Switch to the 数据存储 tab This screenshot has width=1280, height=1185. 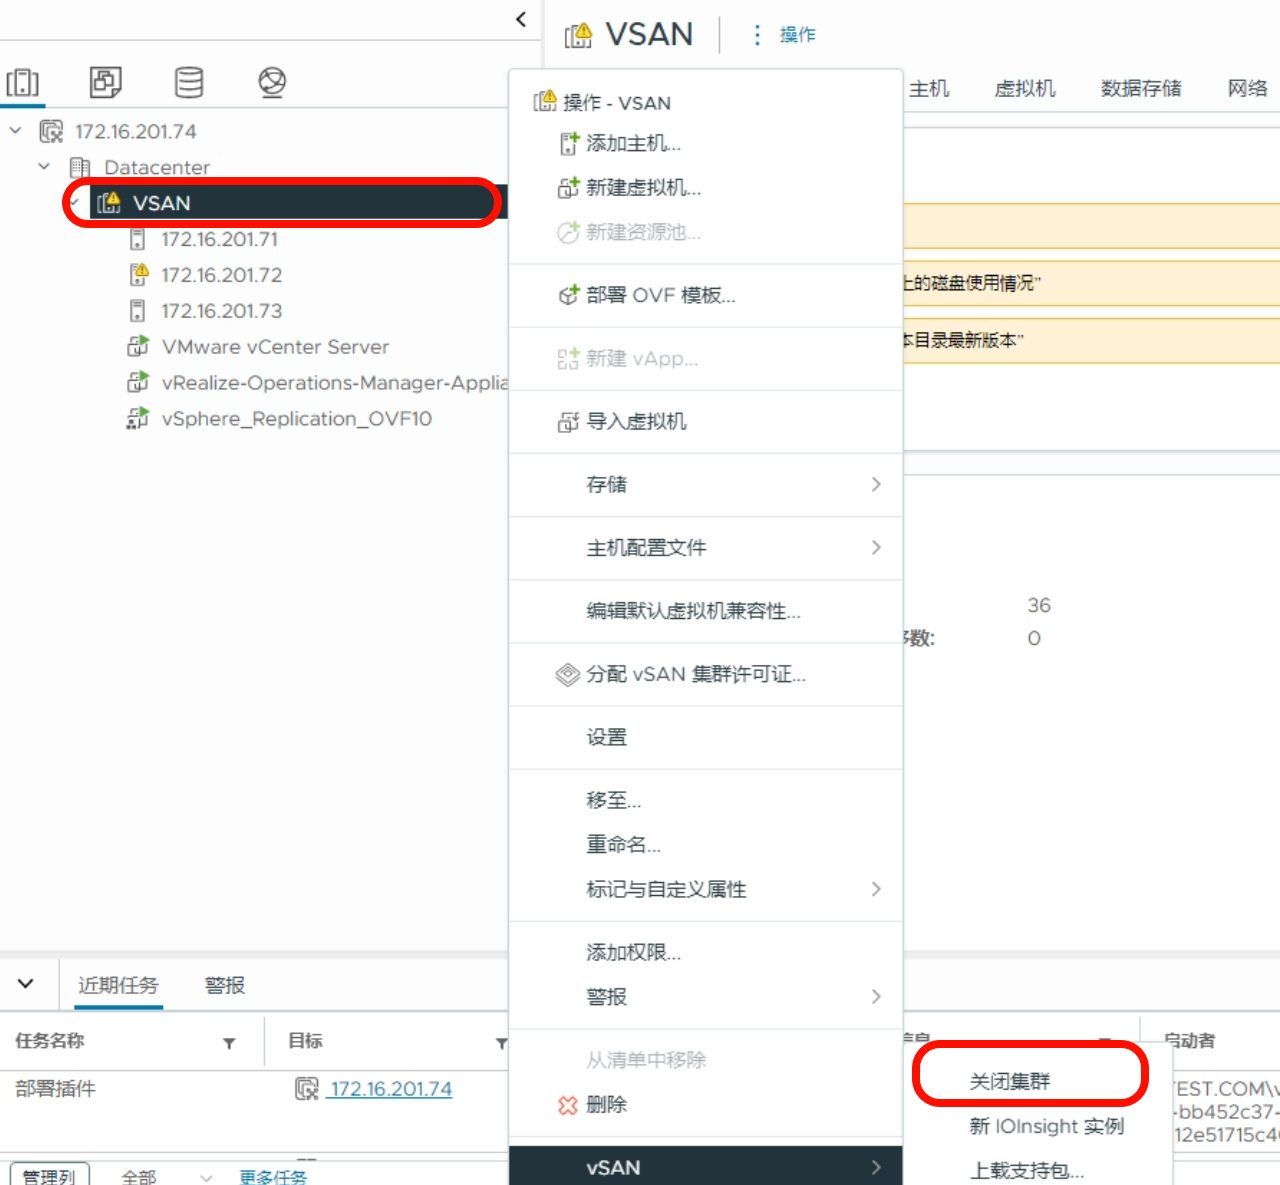point(1141,89)
